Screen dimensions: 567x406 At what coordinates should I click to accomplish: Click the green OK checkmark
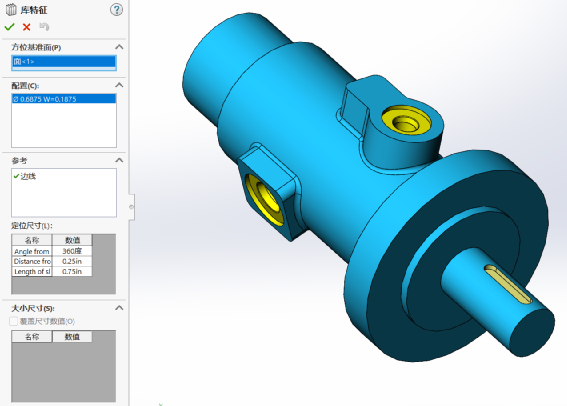click(x=9, y=27)
